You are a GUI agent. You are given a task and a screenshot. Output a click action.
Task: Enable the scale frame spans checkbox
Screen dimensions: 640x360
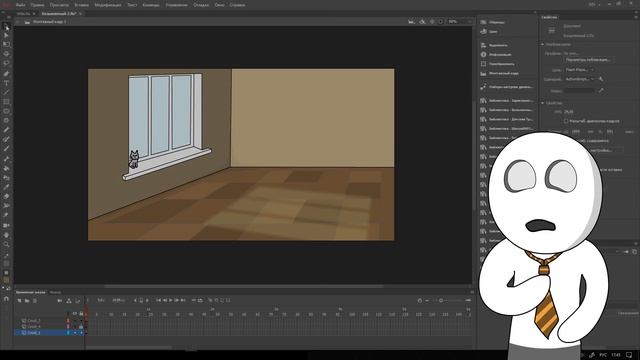tap(566, 121)
